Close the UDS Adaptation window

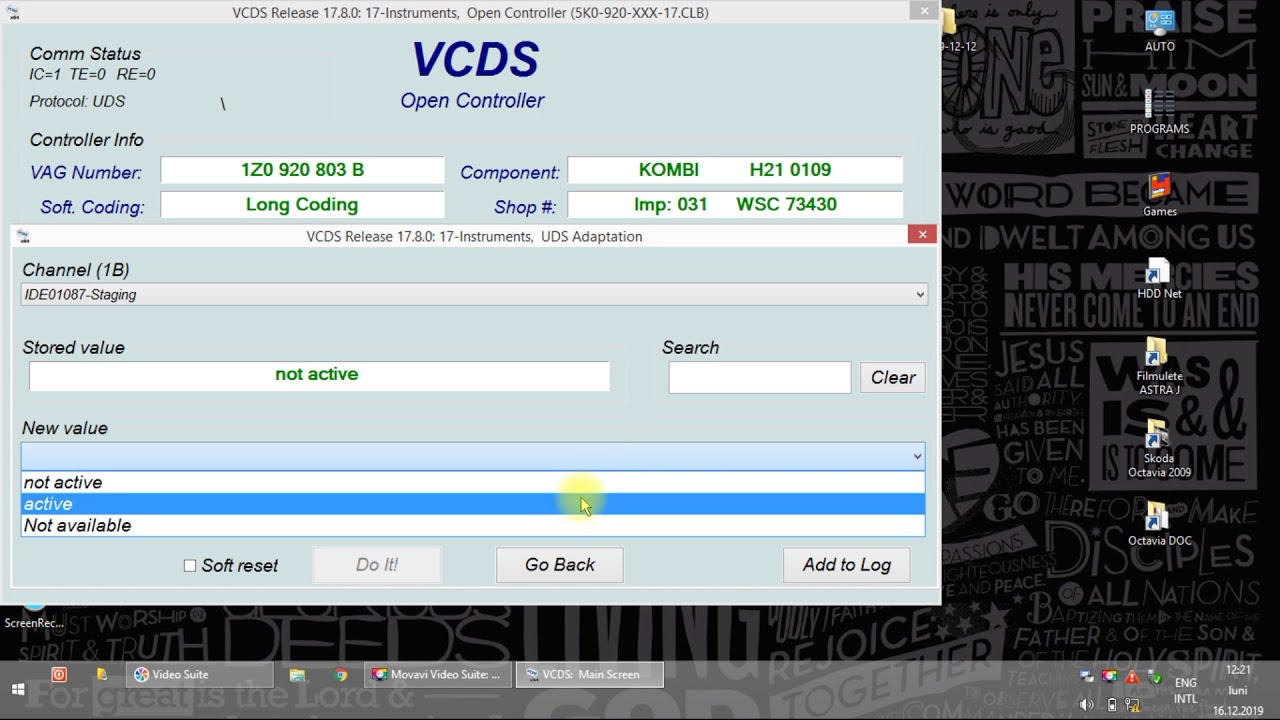(922, 234)
